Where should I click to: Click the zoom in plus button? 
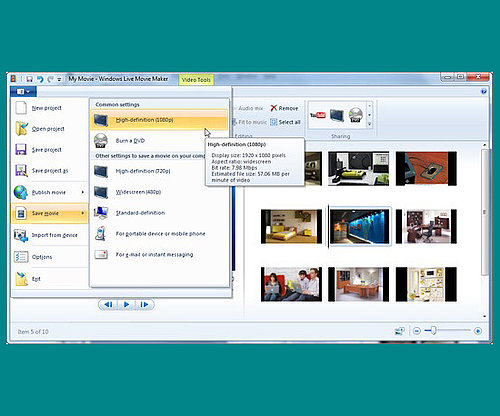tap(478, 331)
